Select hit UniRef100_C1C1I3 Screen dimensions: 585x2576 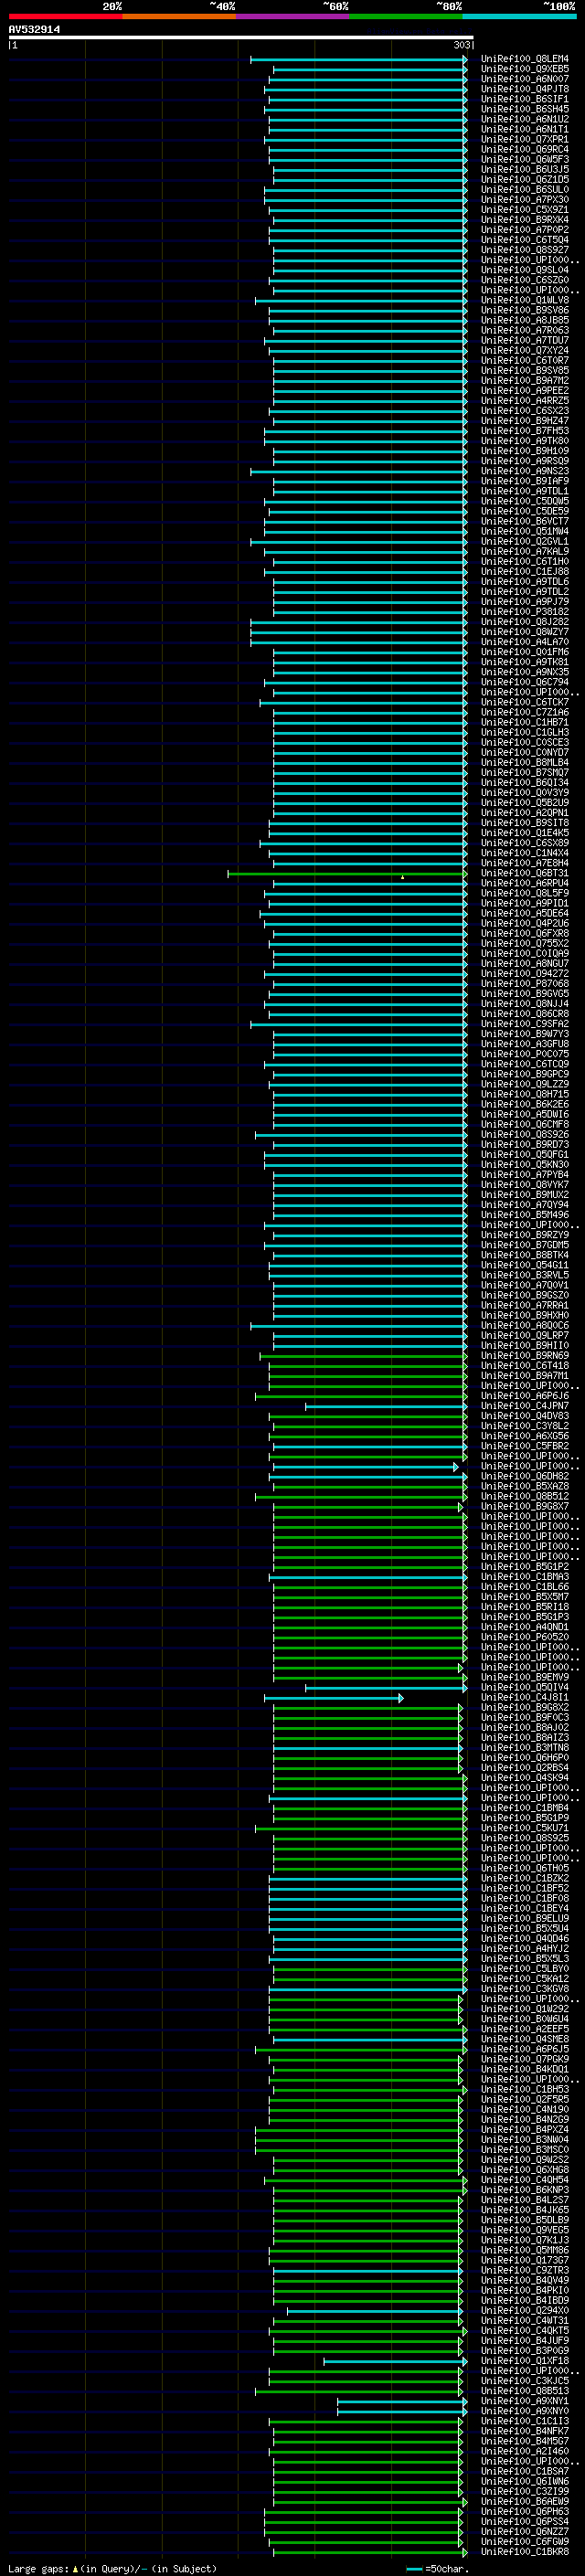pyautogui.click(x=524, y=2421)
